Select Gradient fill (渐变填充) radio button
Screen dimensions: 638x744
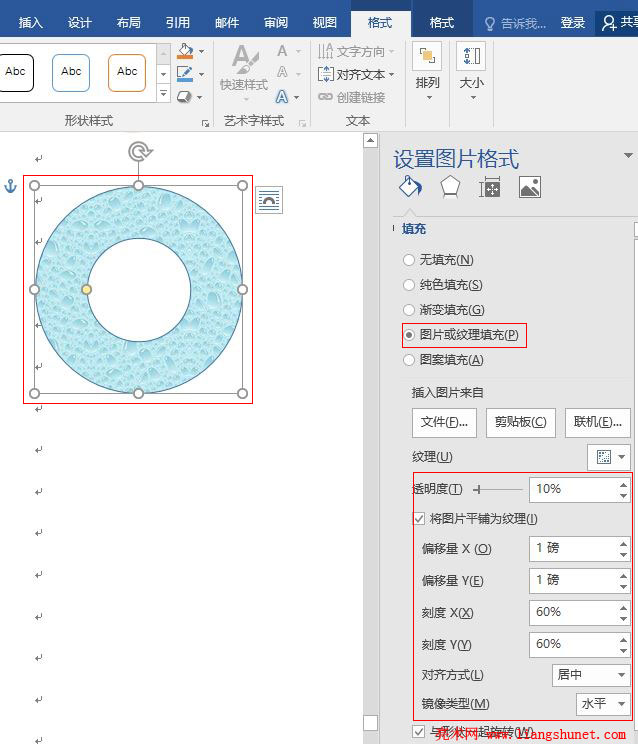click(x=408, y=310)
